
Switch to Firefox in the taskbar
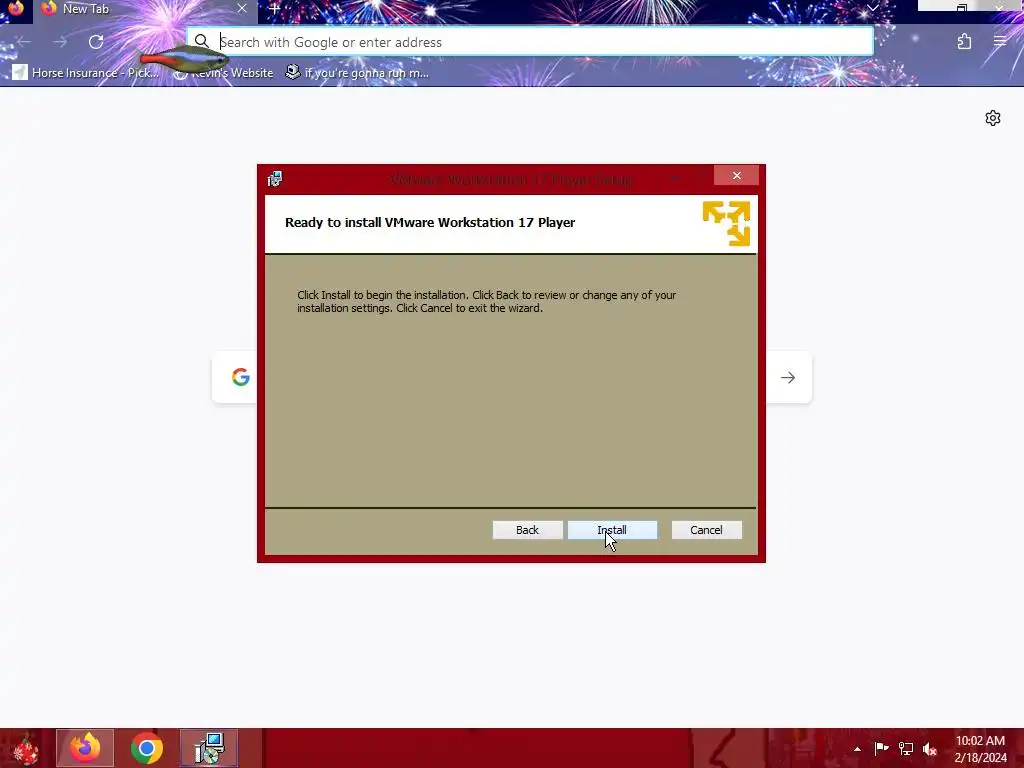(85, 748)
